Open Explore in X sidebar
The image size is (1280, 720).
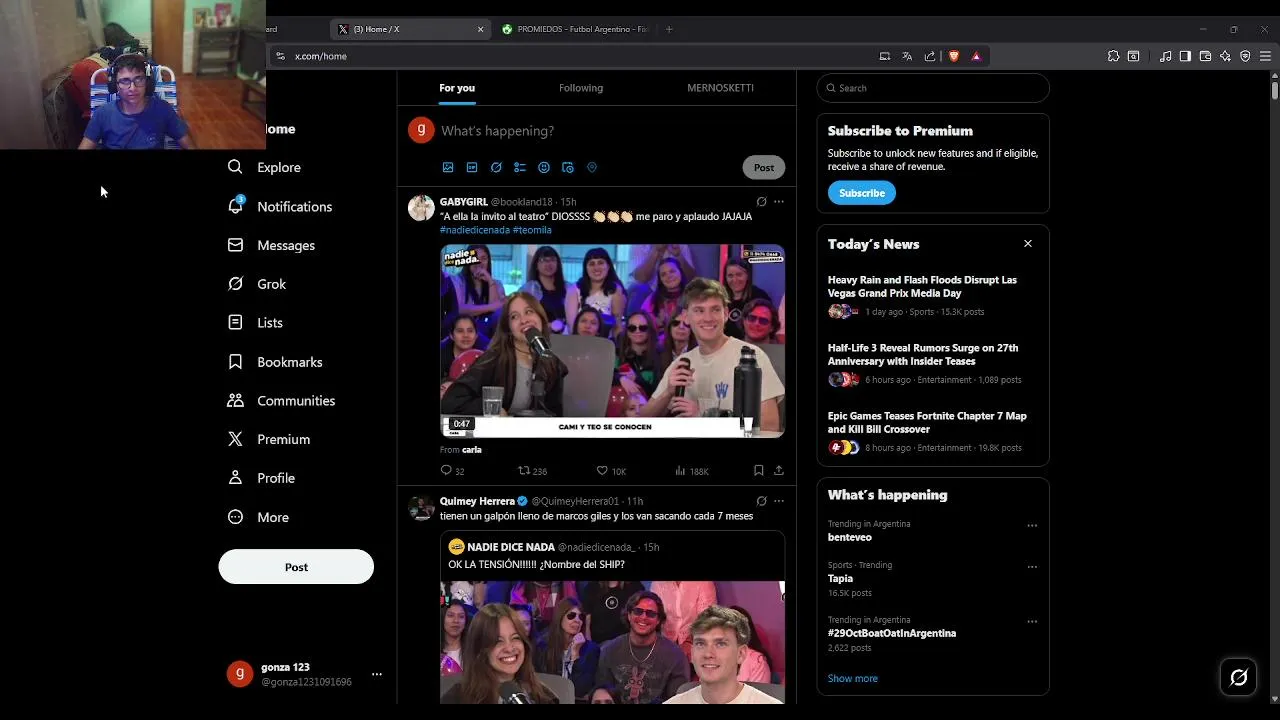pos(264,167)
